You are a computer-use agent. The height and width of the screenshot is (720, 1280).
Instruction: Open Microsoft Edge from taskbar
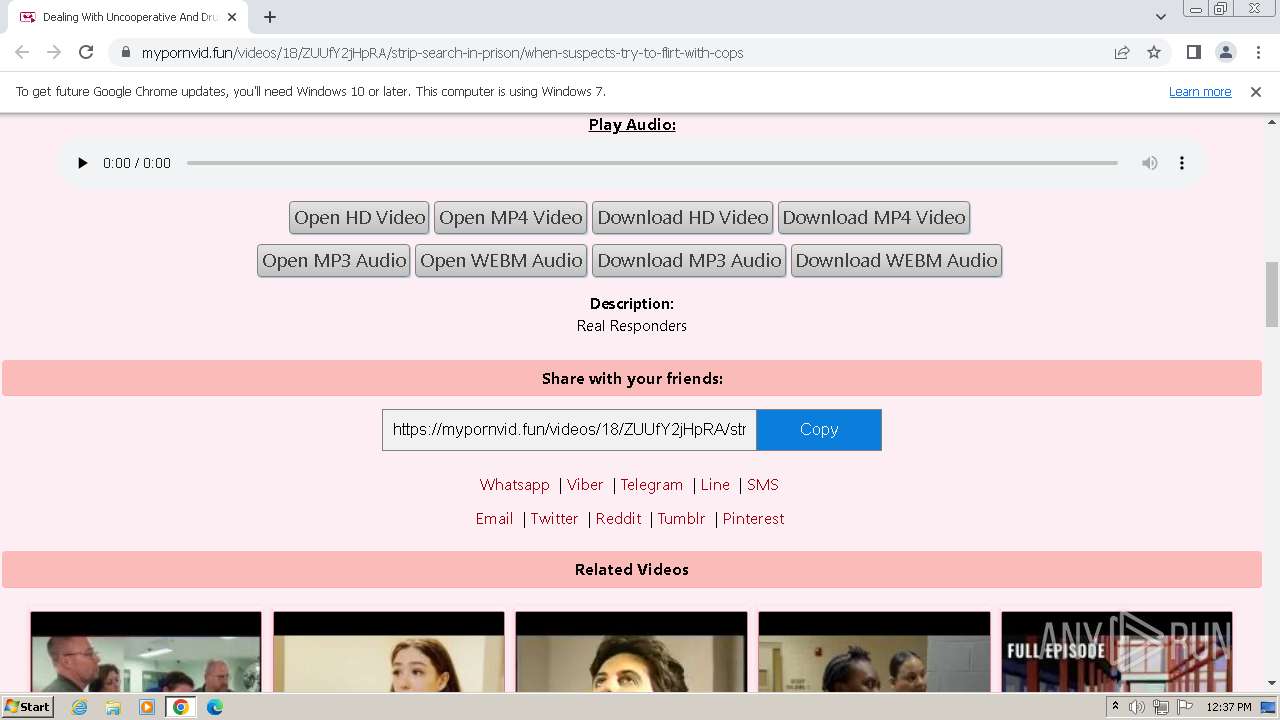click(215, 707)
